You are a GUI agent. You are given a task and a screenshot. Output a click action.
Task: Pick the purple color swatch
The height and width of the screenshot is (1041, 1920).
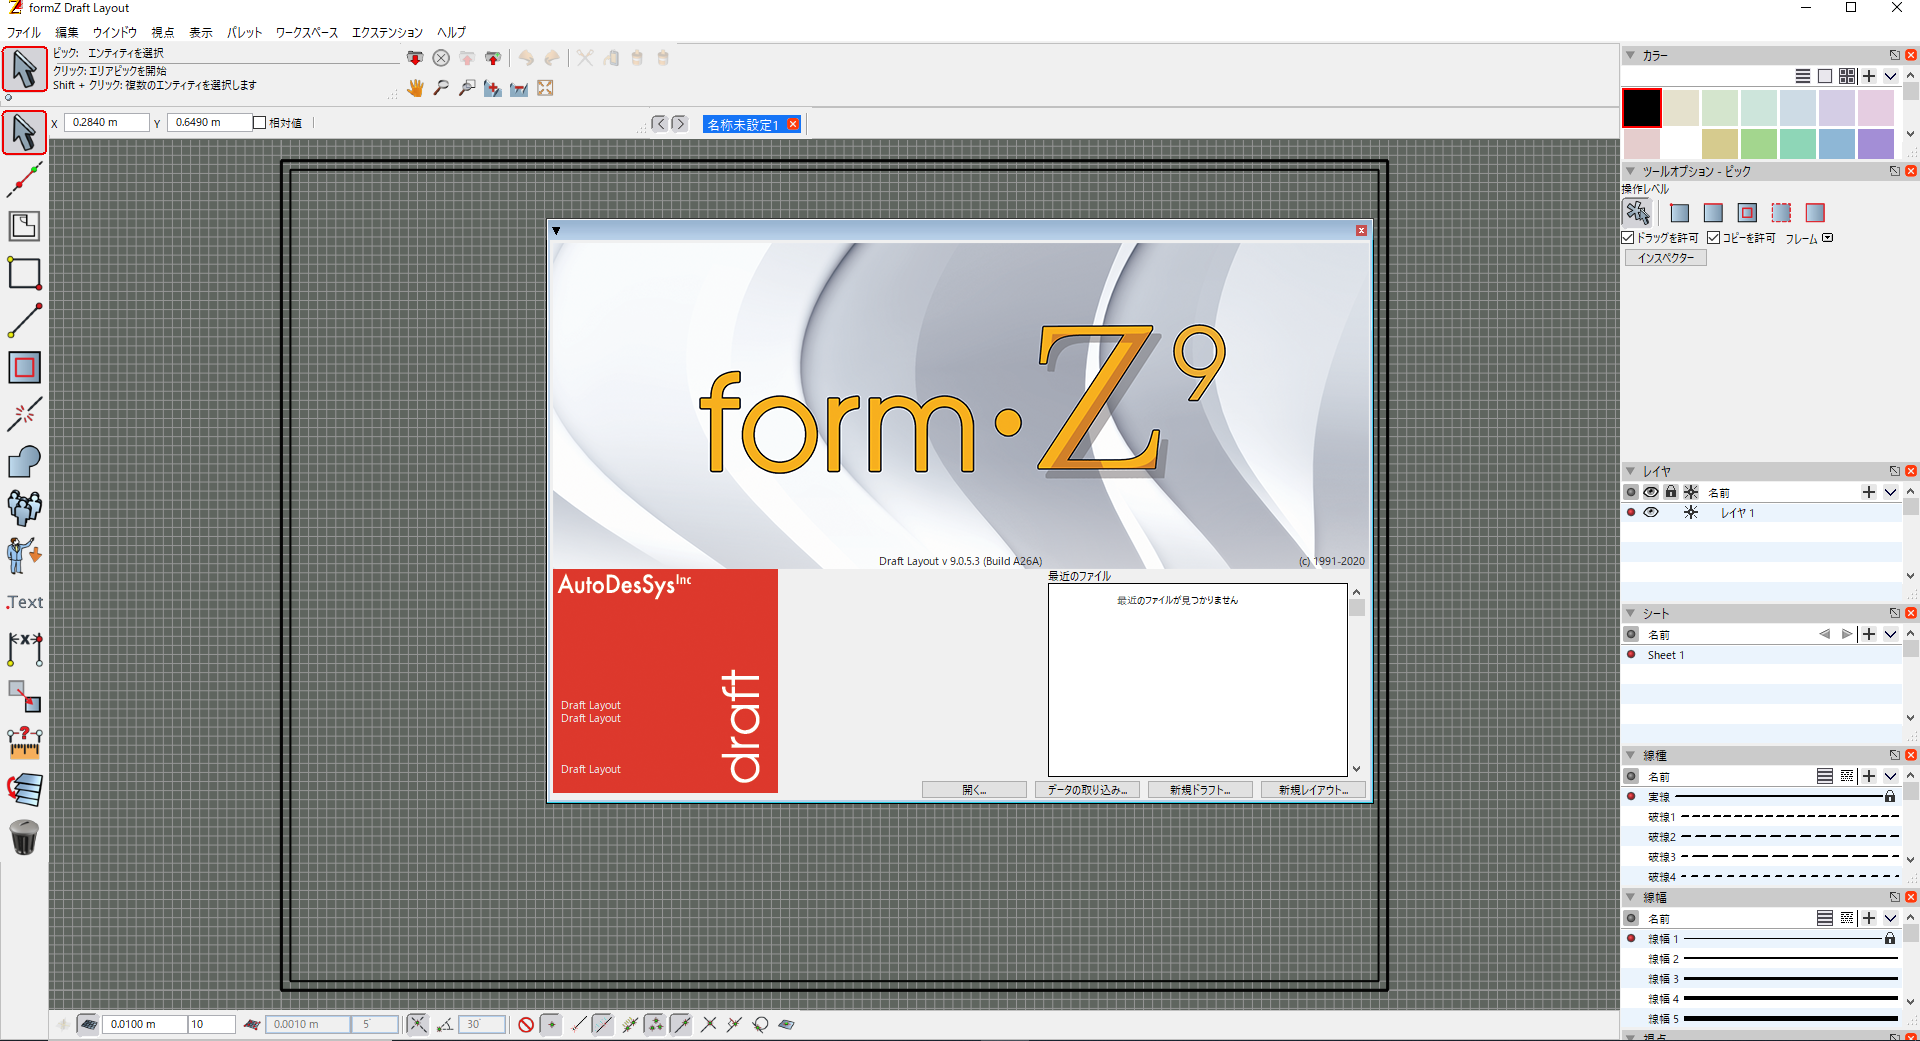coord(1876,144)
